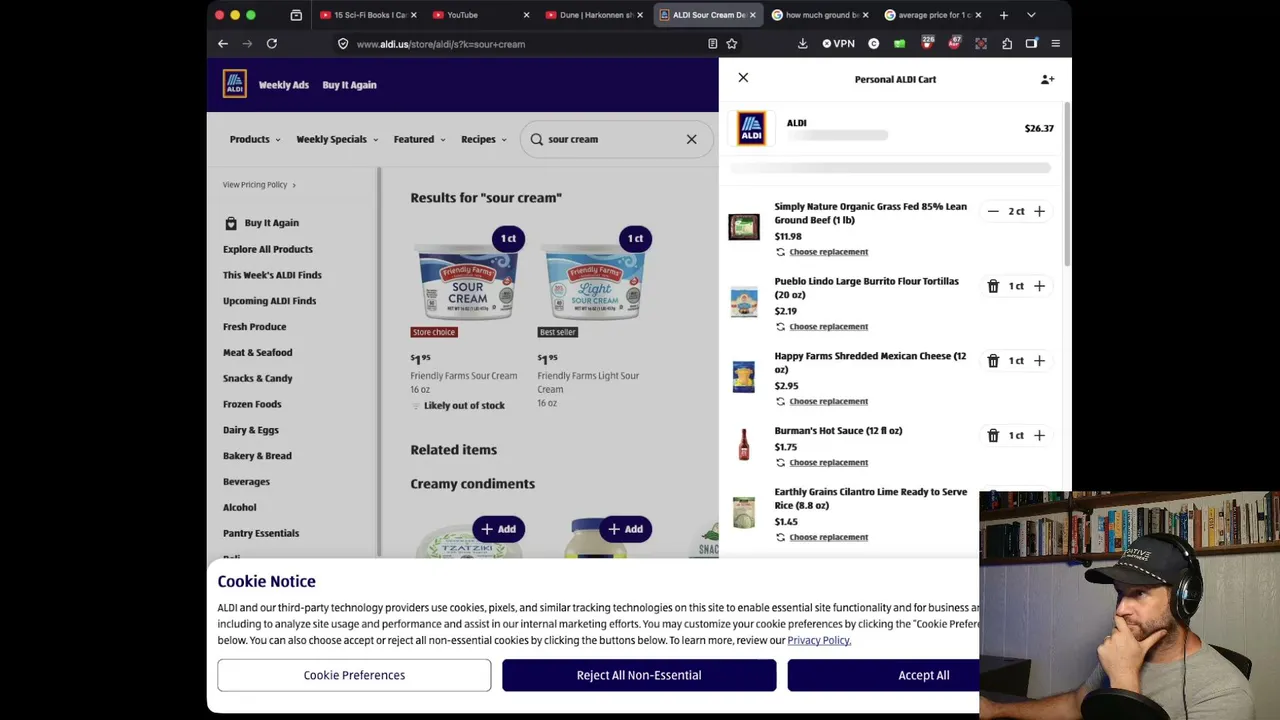Screen dimensions: 1280x720
Task: Reject All Non-Essential cookies
Action: [x=639, y=675]
